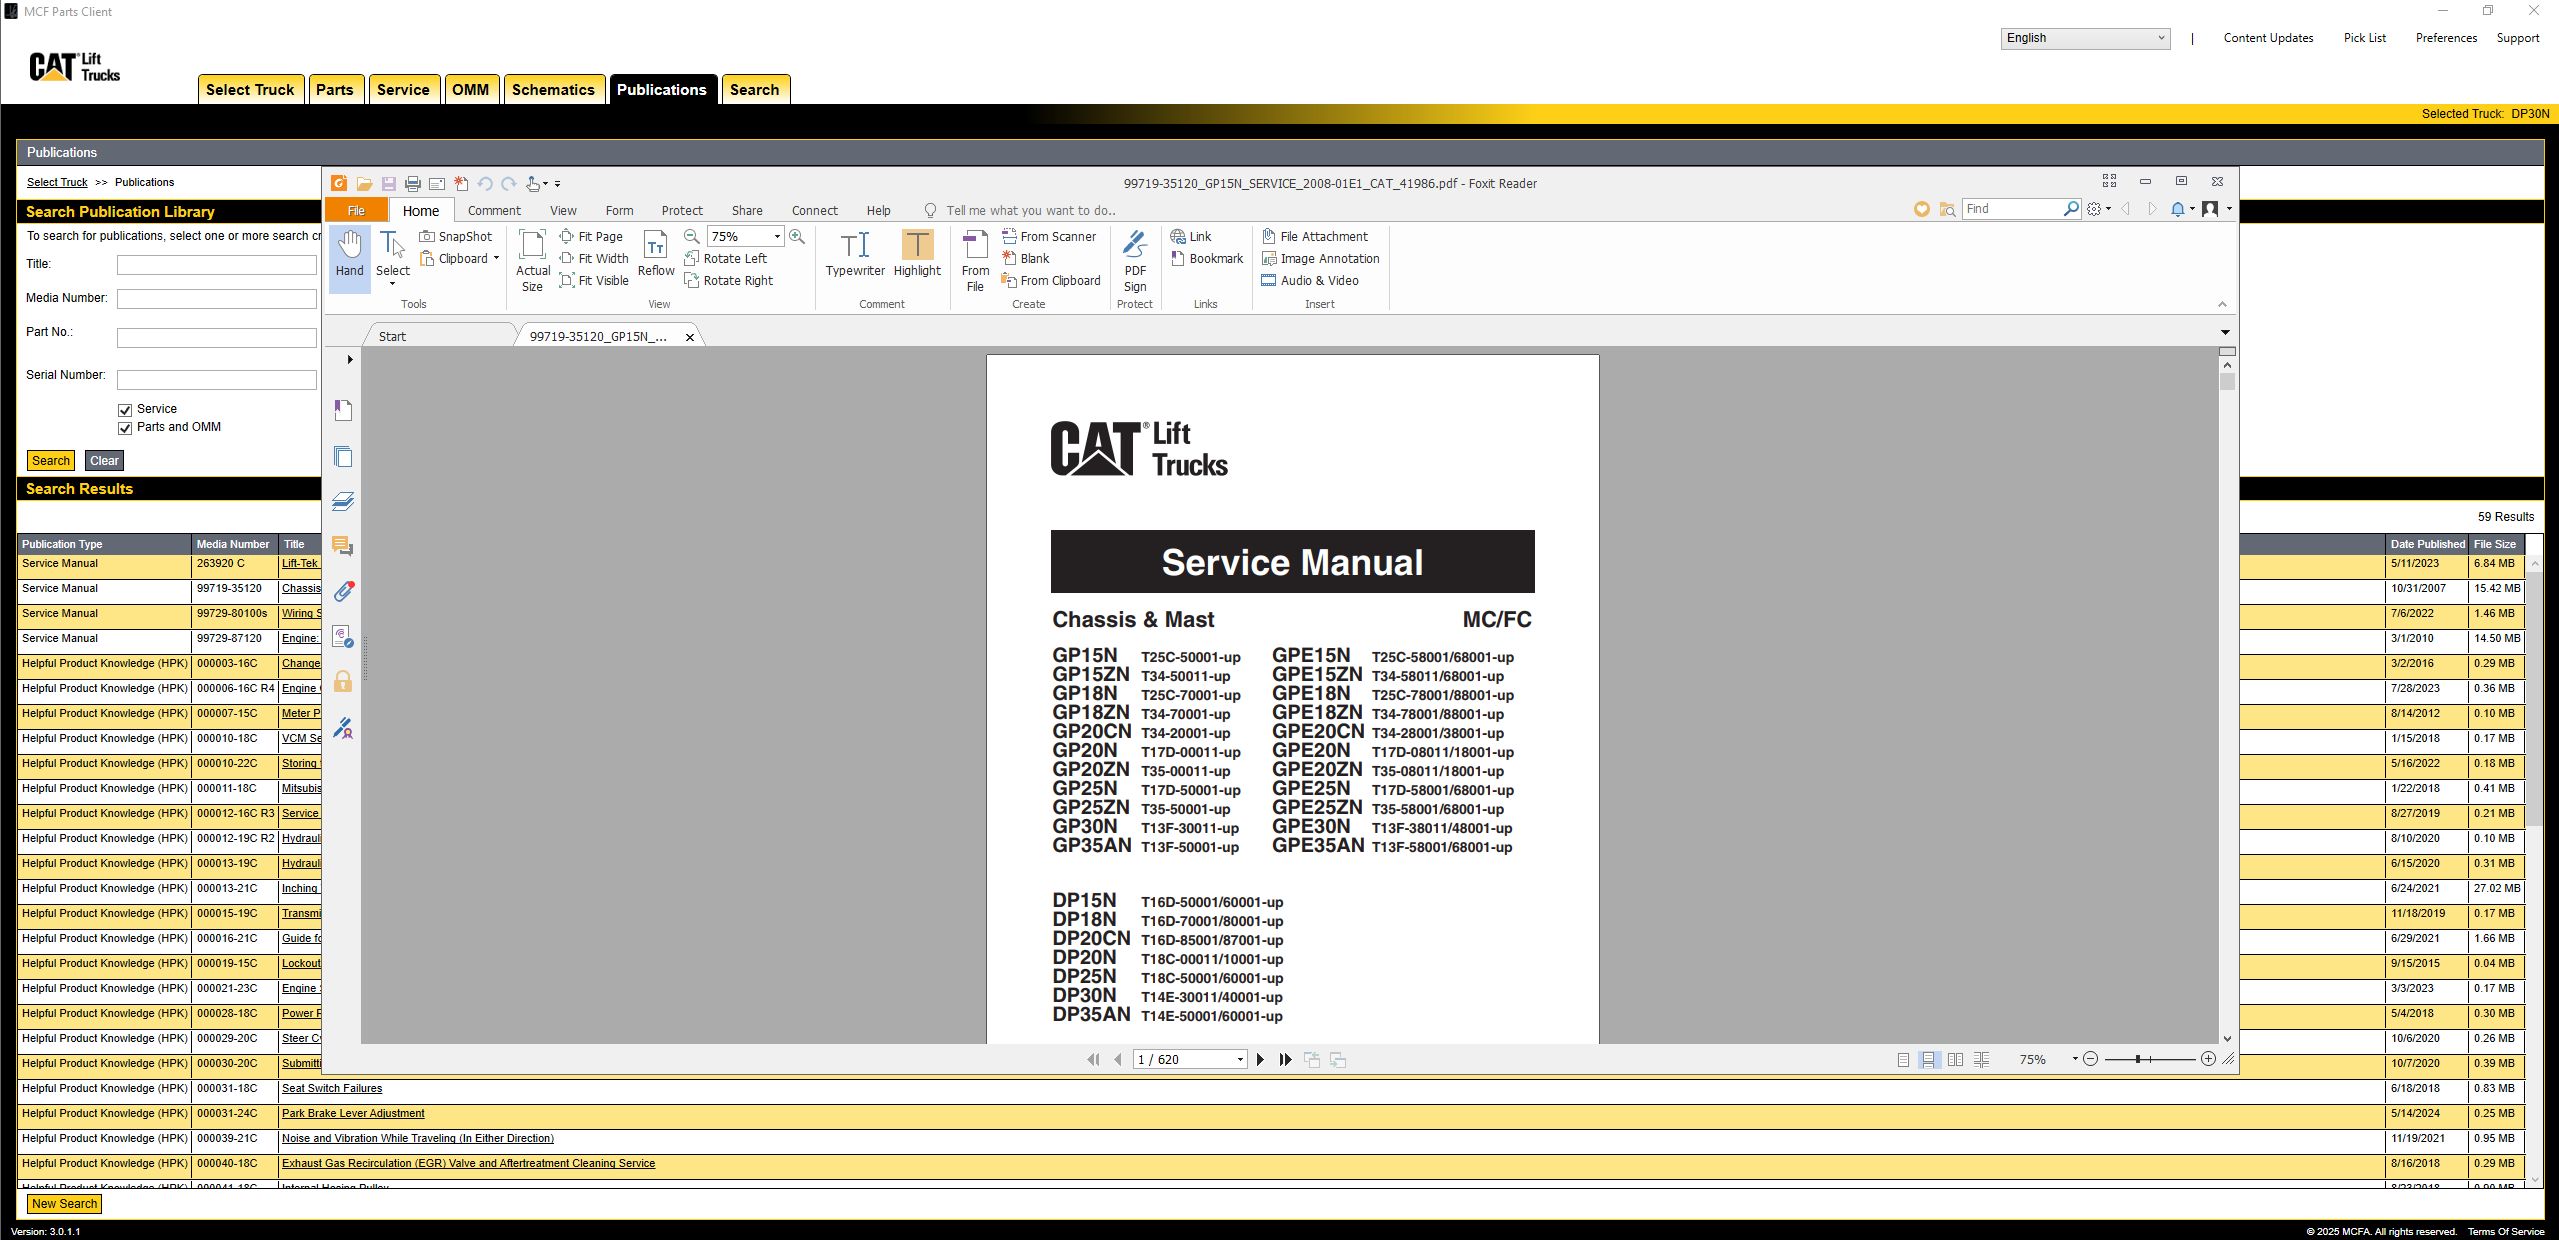Open the Select Truck tab
The image size is (2559, 1240).
(x=250, y=90)
